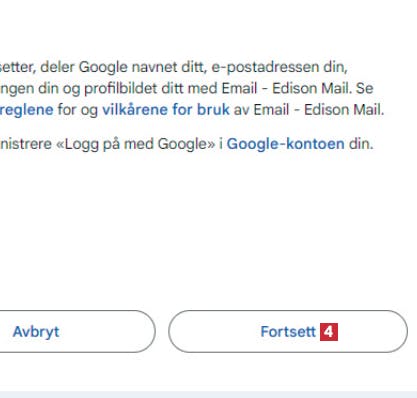This screenshot has width=417, height=398.
Task: Open the Google-kontoen link
Action: pyautogui.click(x=286, y=144)
